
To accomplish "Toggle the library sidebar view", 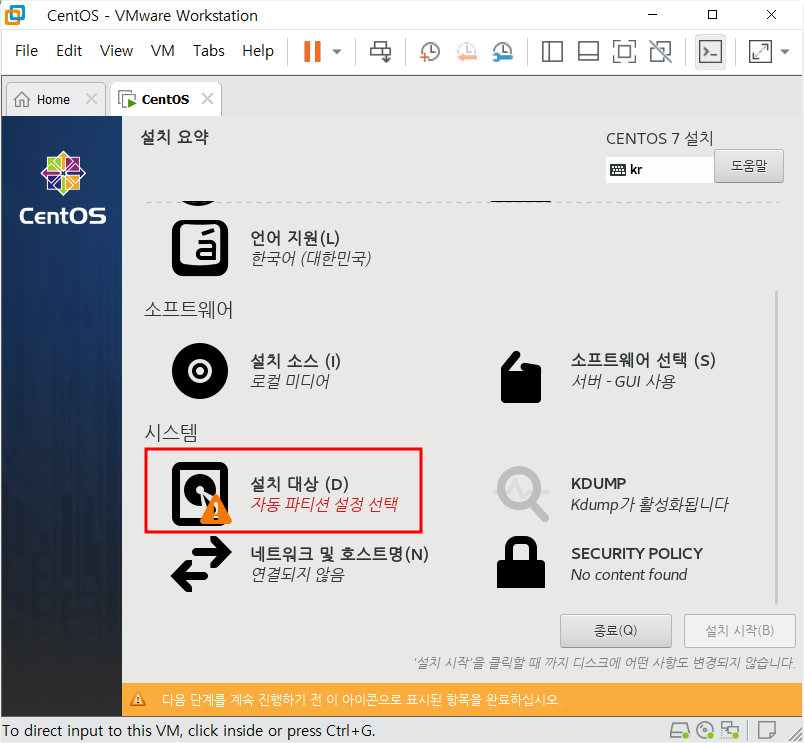I will [x=552, y=51].
